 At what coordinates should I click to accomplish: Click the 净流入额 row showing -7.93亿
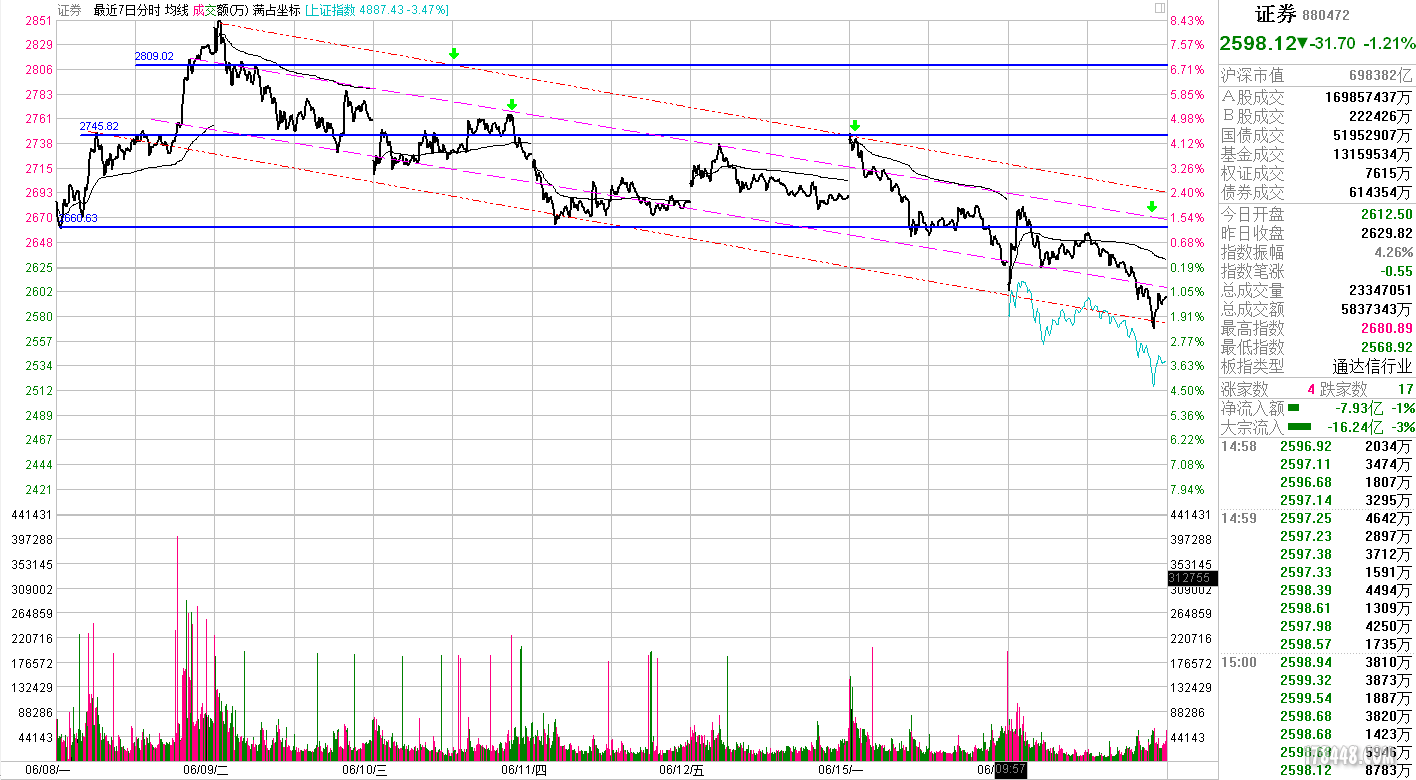1317,408
